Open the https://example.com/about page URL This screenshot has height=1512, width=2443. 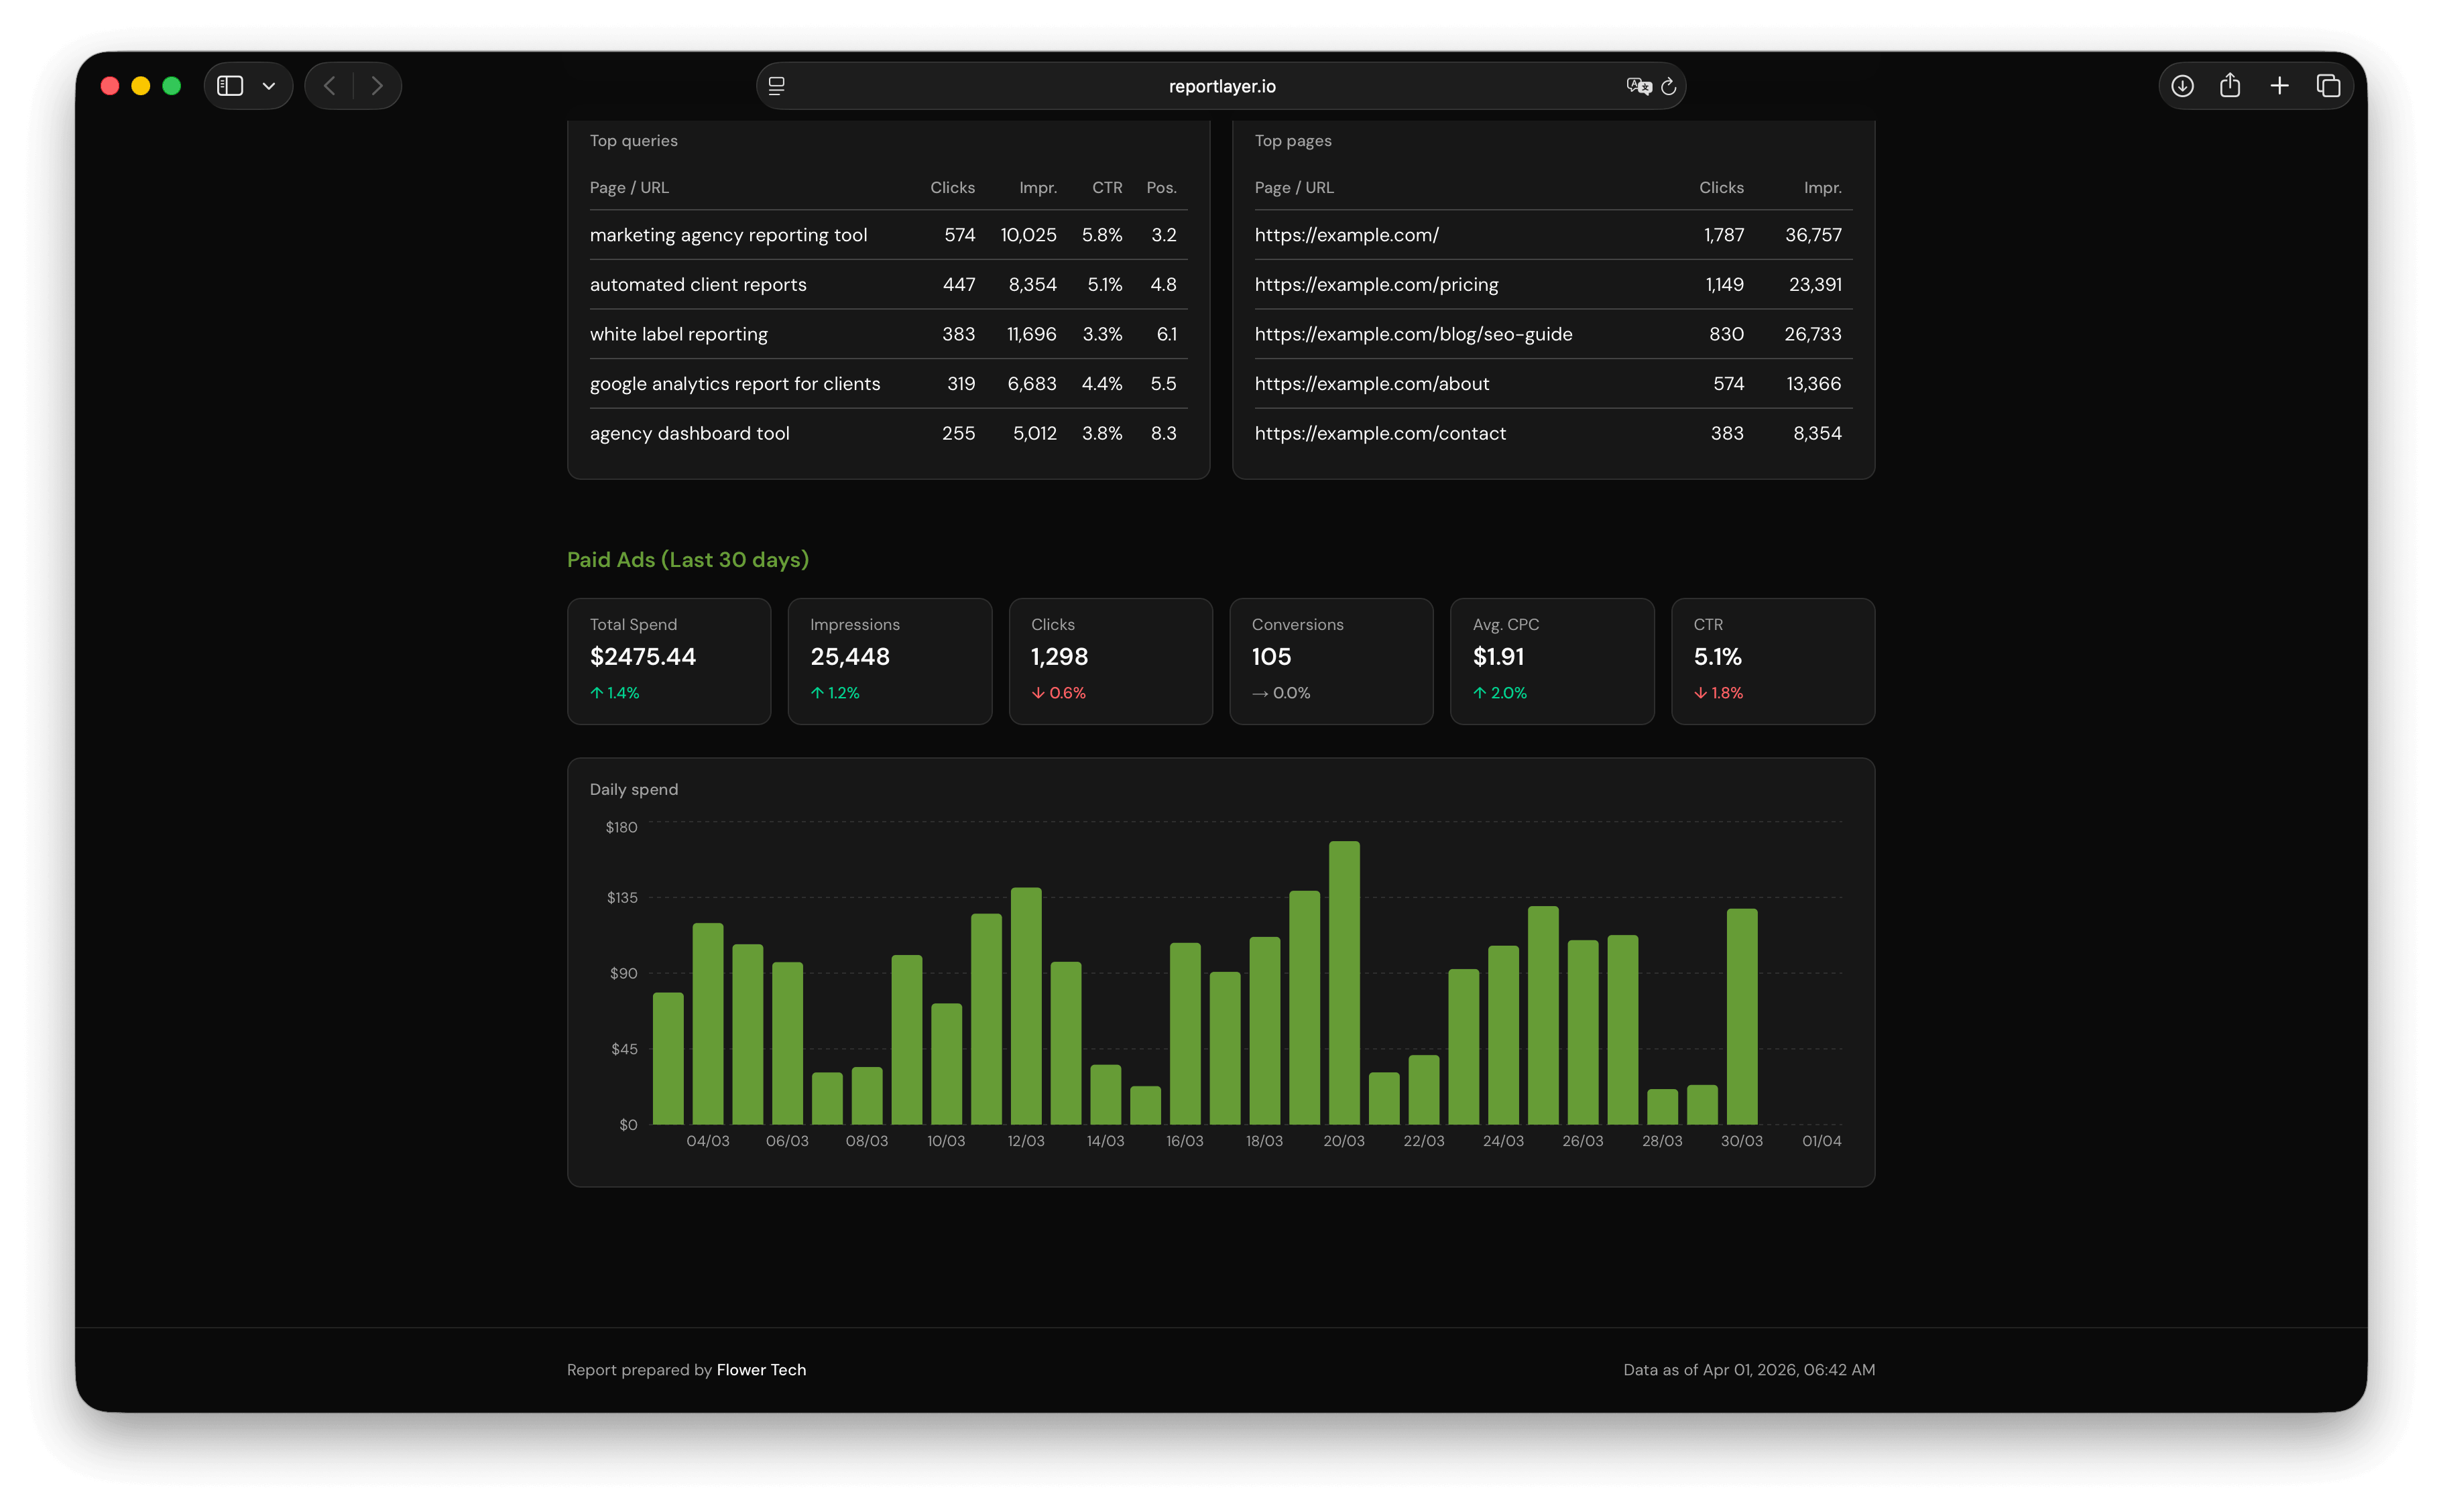(x=1372, y=384)
